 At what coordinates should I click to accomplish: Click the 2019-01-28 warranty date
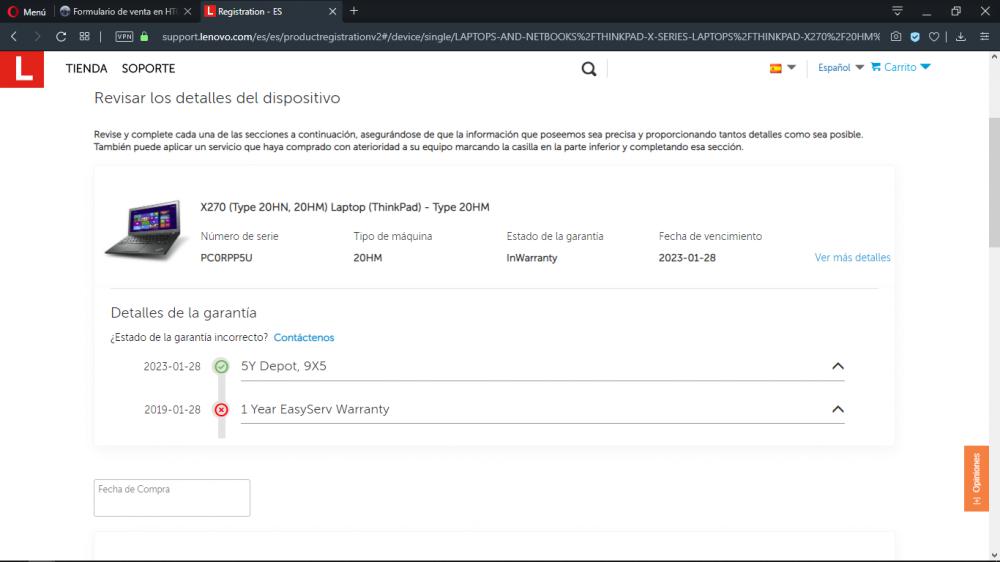click(172, 410)
